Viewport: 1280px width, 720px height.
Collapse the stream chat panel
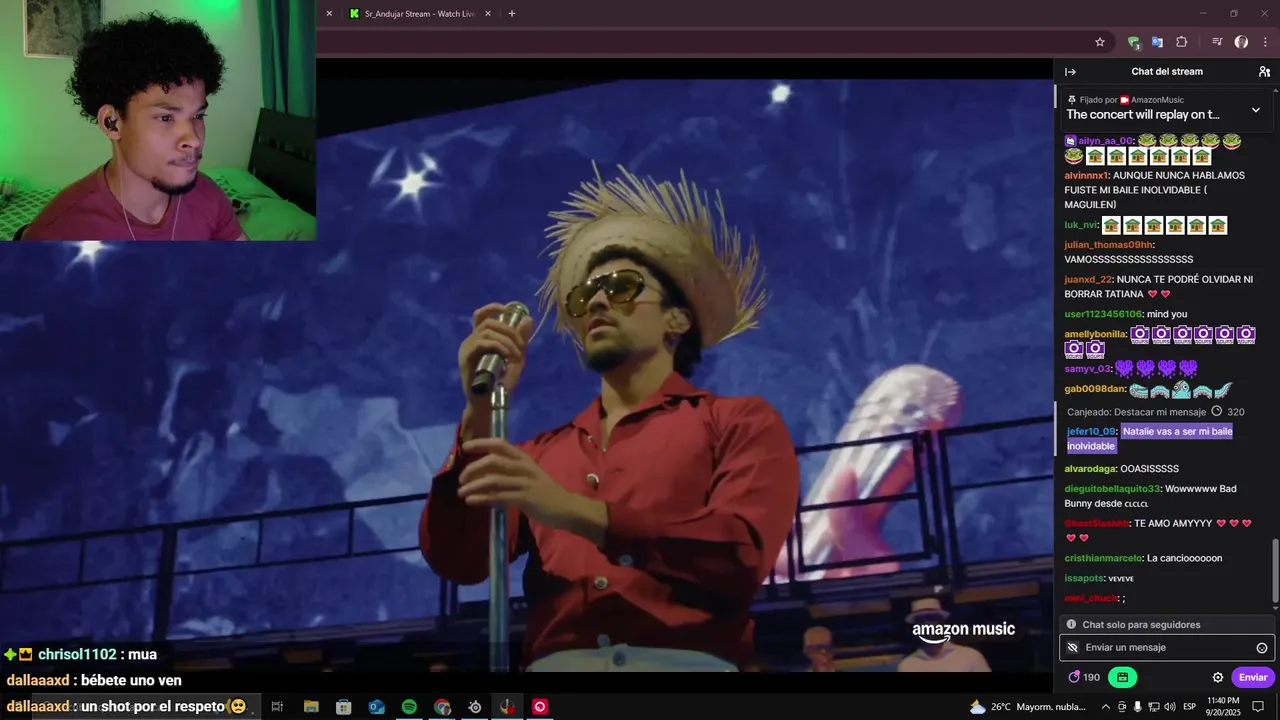click(1070, 72)
